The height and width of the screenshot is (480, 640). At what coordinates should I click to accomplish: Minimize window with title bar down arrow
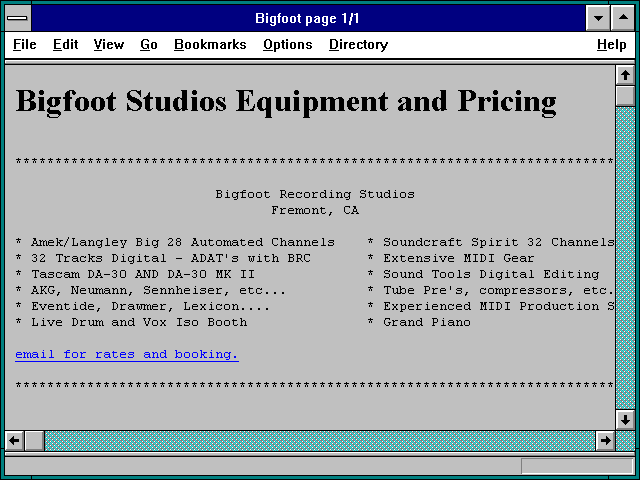[598, 18]
